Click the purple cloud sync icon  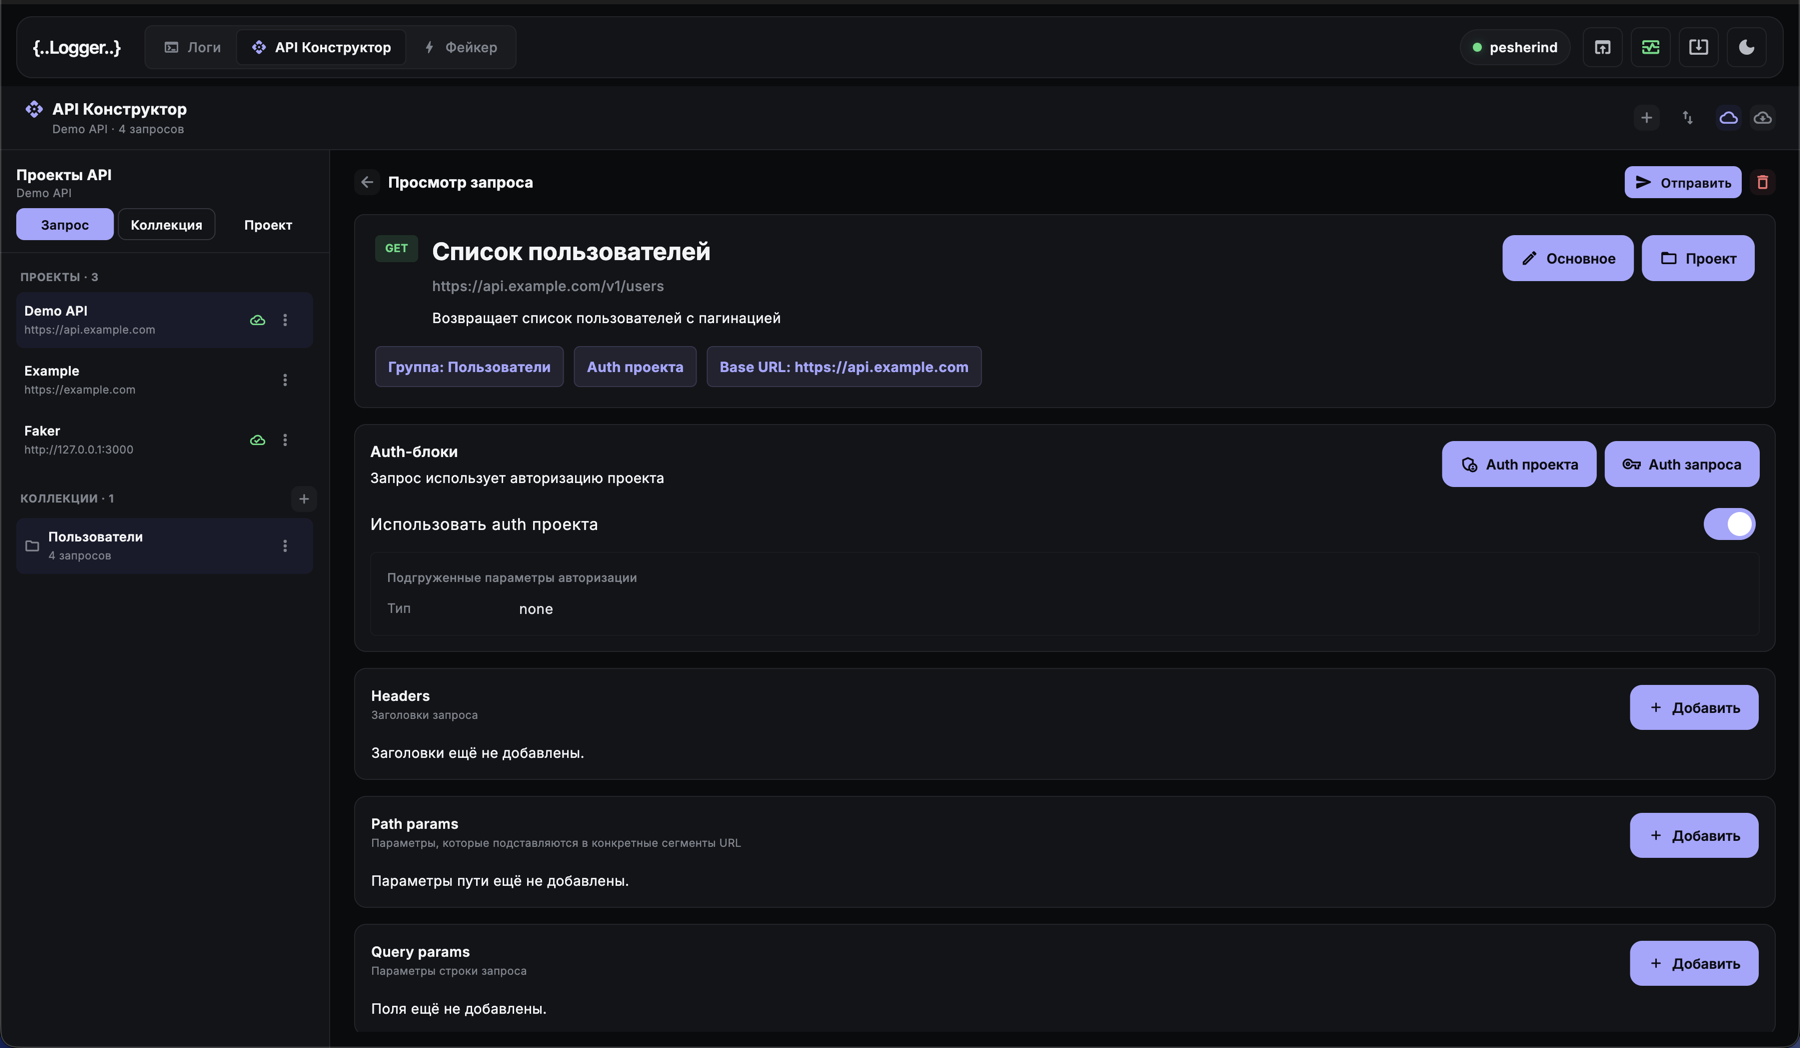coord(1728,118)
